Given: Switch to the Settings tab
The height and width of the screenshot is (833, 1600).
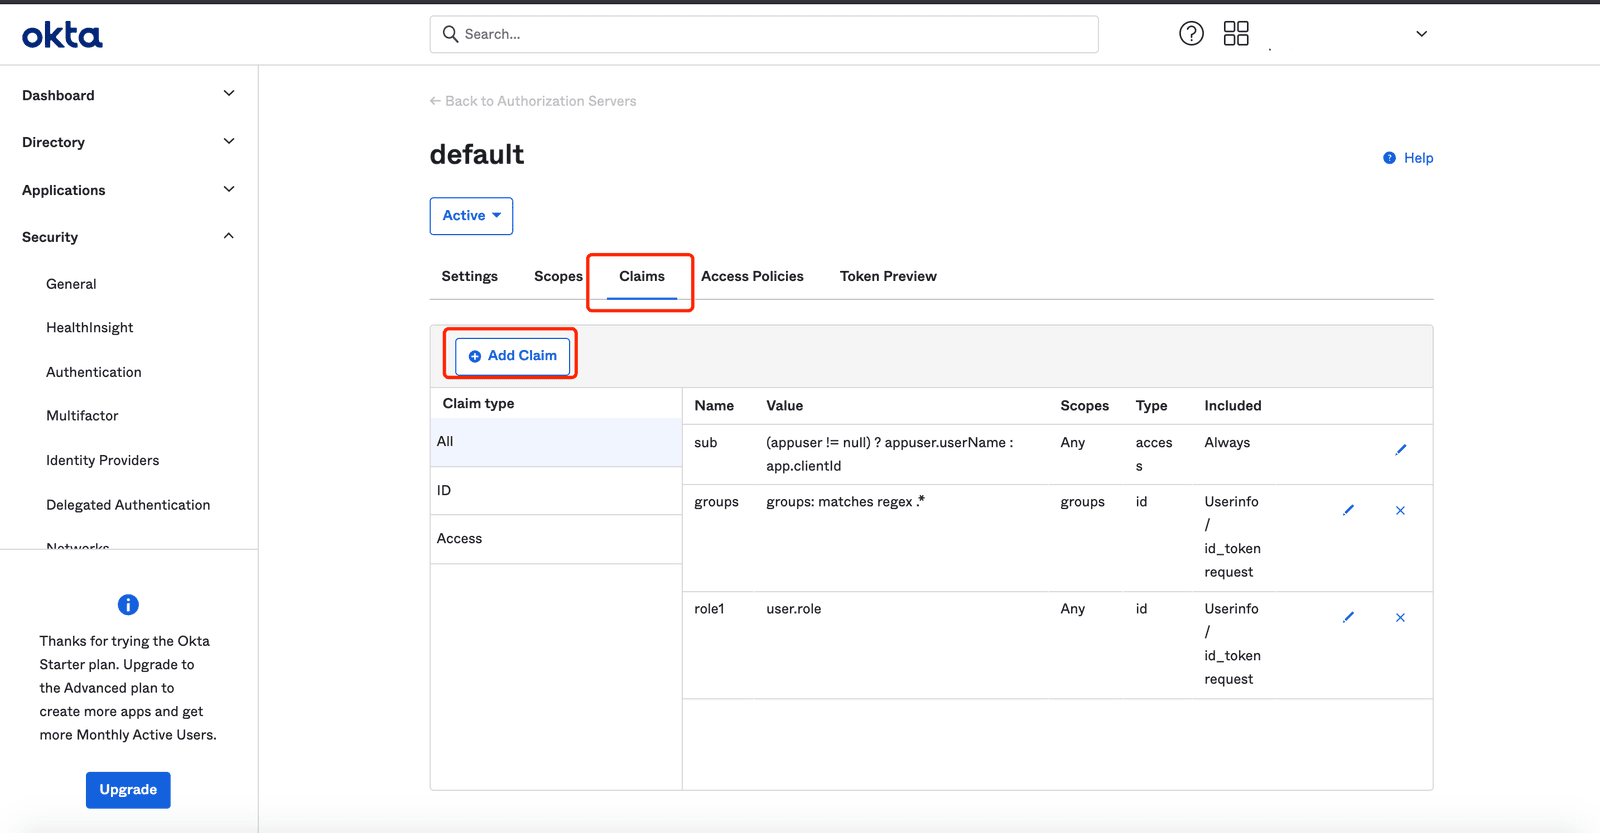Looking at the screenshot, I should click(469, 276).
